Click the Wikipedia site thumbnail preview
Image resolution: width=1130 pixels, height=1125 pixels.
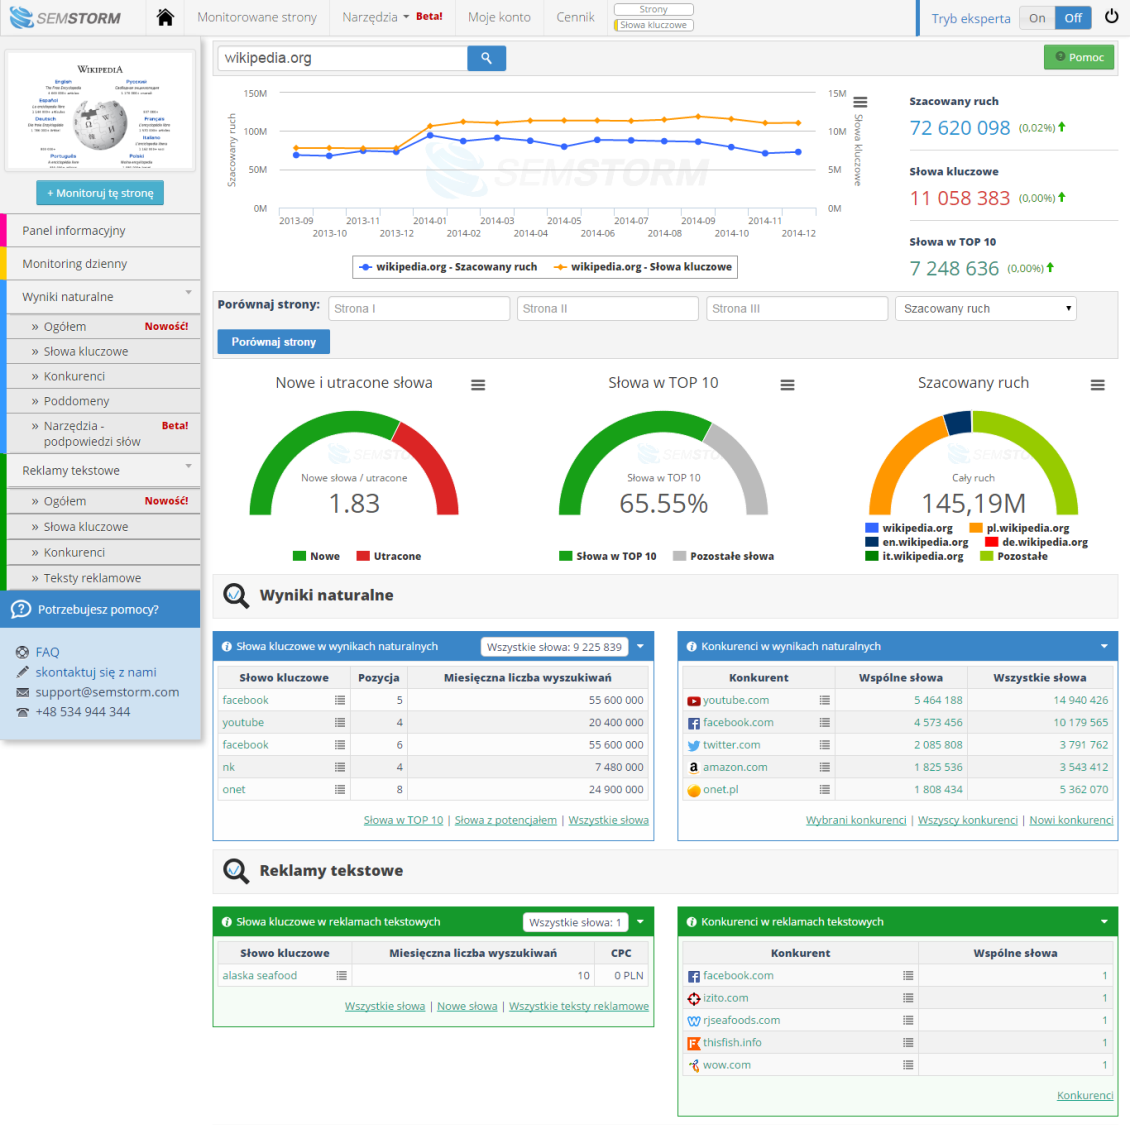click(100, 112)
